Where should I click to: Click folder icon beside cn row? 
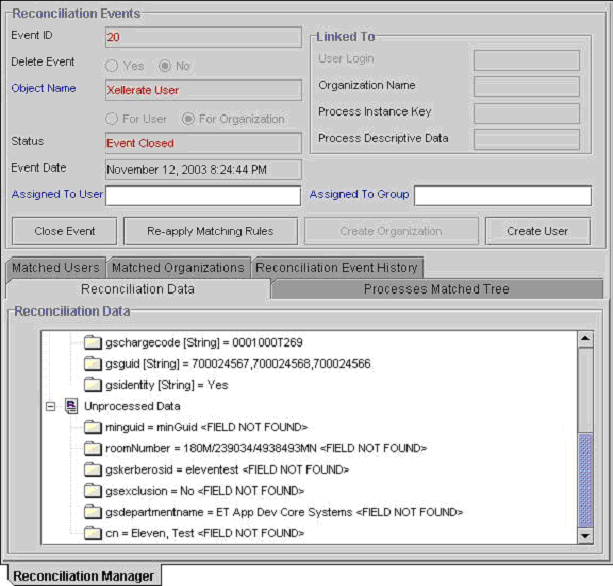pos(93,533)
